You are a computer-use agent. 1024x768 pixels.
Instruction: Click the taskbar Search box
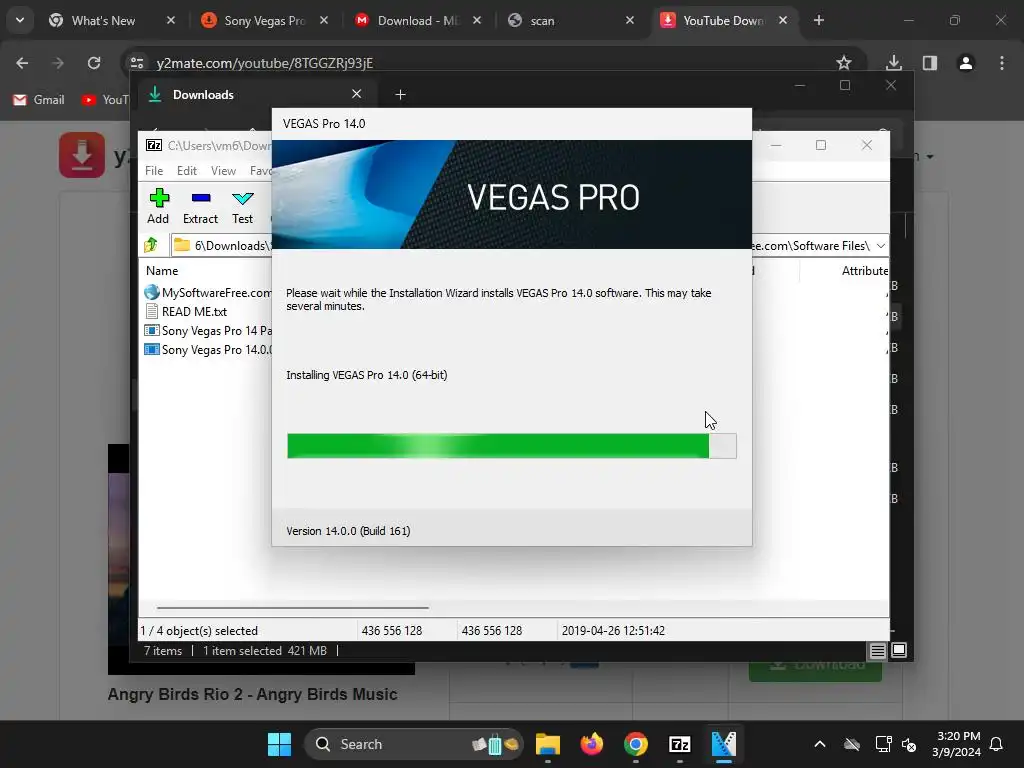coord(414,744)
